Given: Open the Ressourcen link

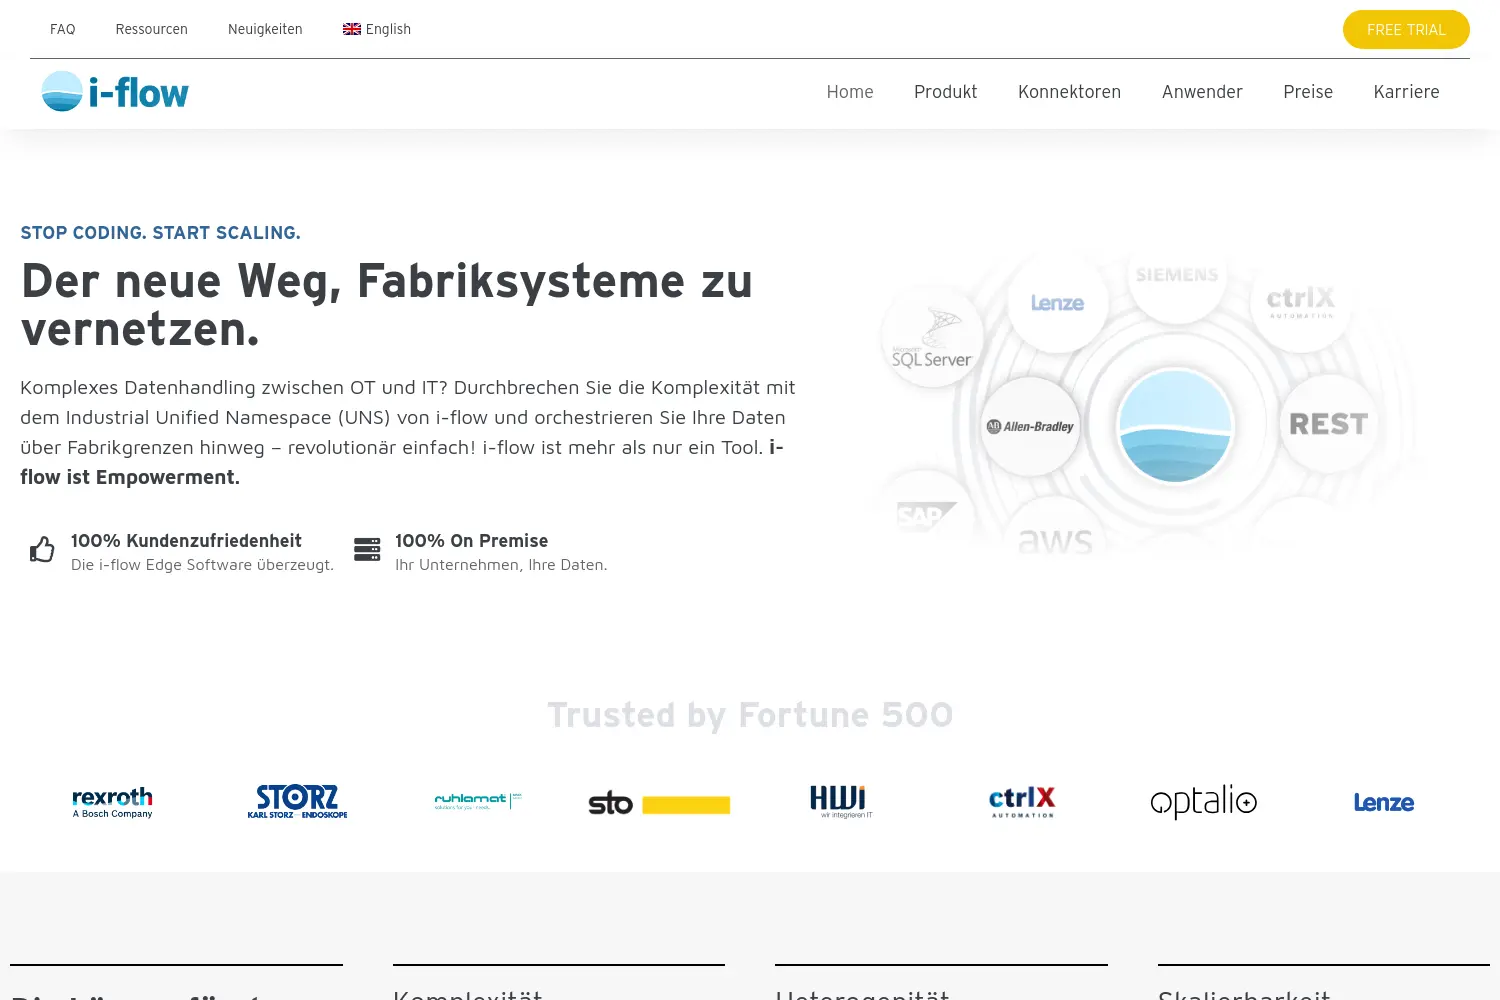Looking at the screenshot, I should coord(152,29).
